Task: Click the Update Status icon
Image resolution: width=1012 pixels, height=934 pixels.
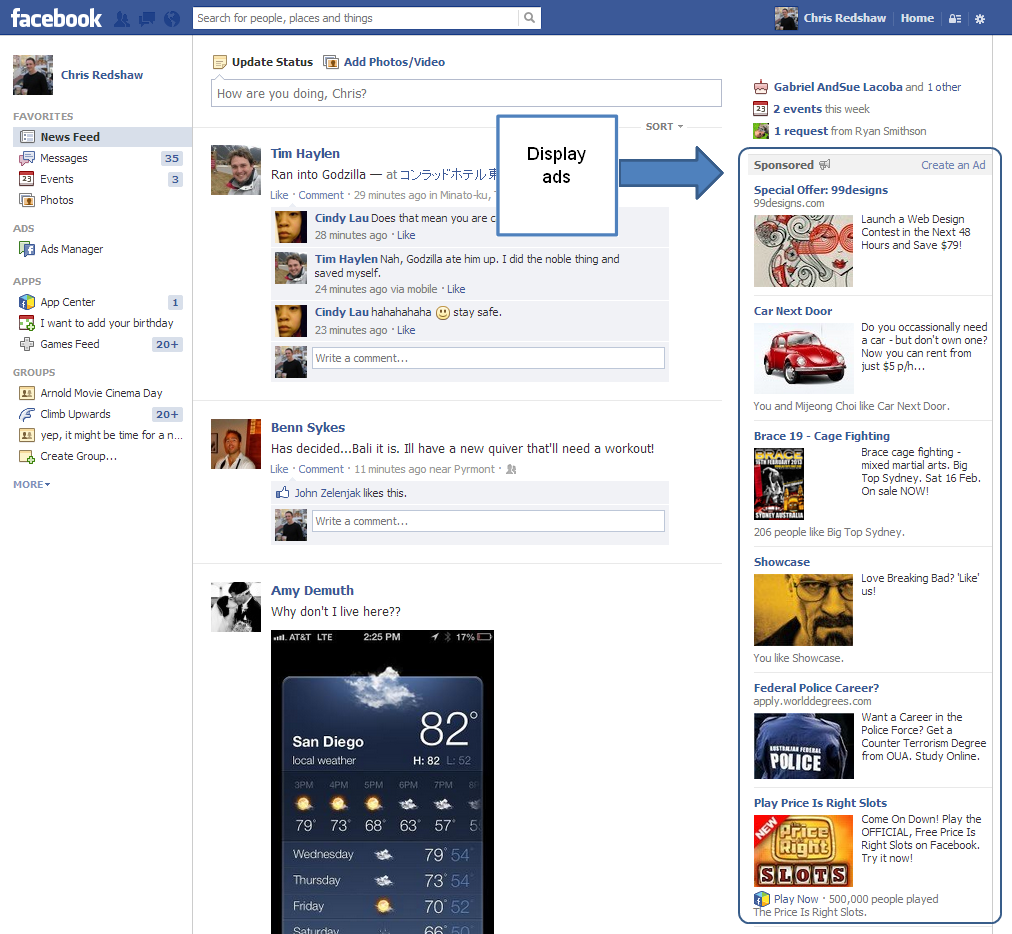Action: [x=220, y=62]
